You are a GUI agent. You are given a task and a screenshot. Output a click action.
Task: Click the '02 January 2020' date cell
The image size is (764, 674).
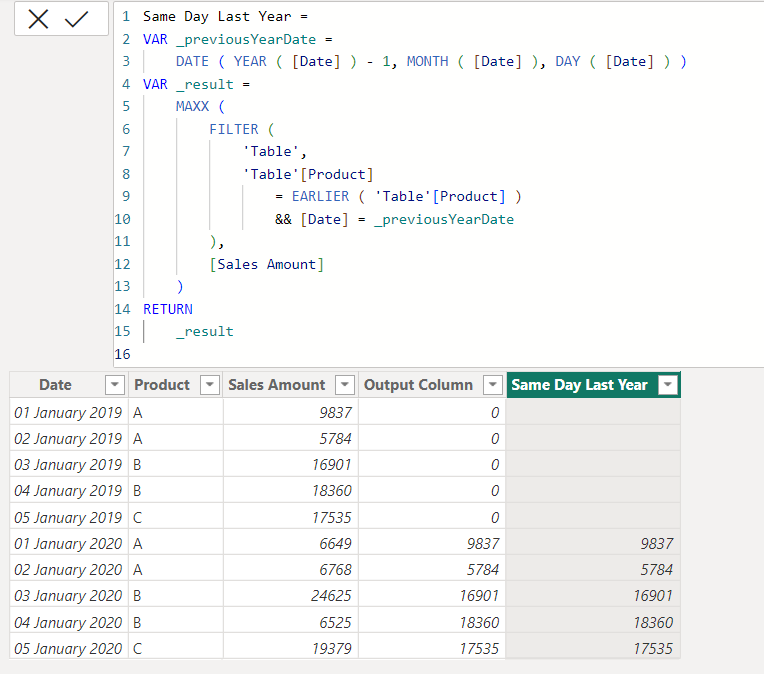click(x=68, y=570)
